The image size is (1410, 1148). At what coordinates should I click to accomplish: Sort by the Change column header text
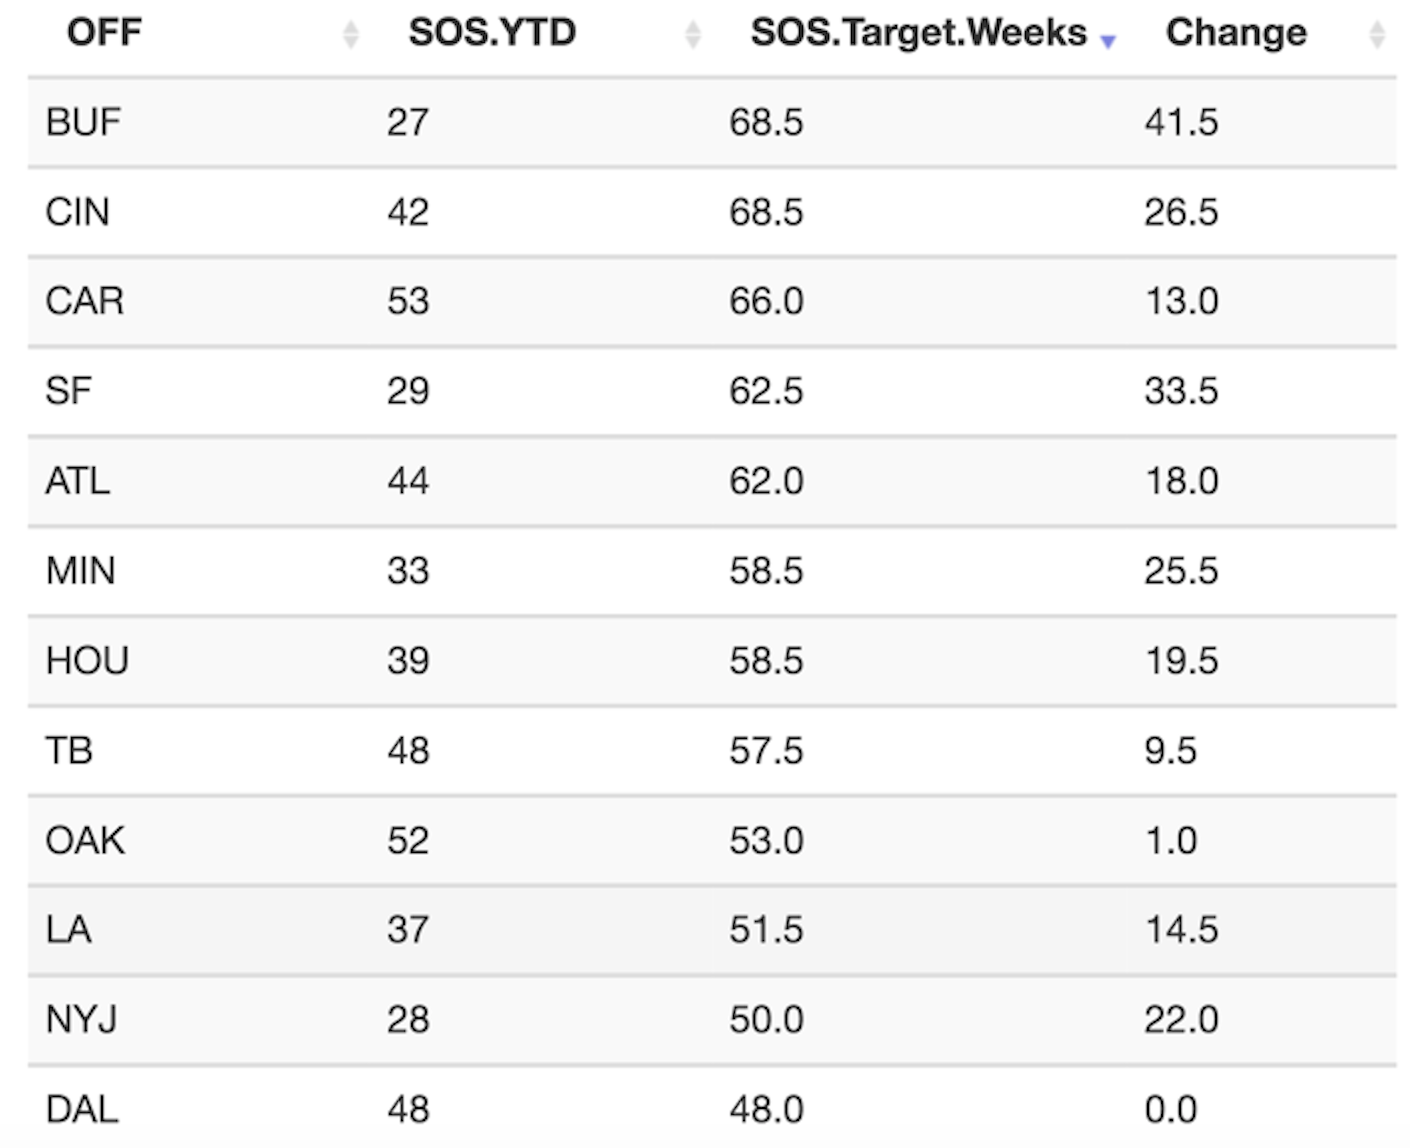pyautogui.click(x=1236, y=33)
